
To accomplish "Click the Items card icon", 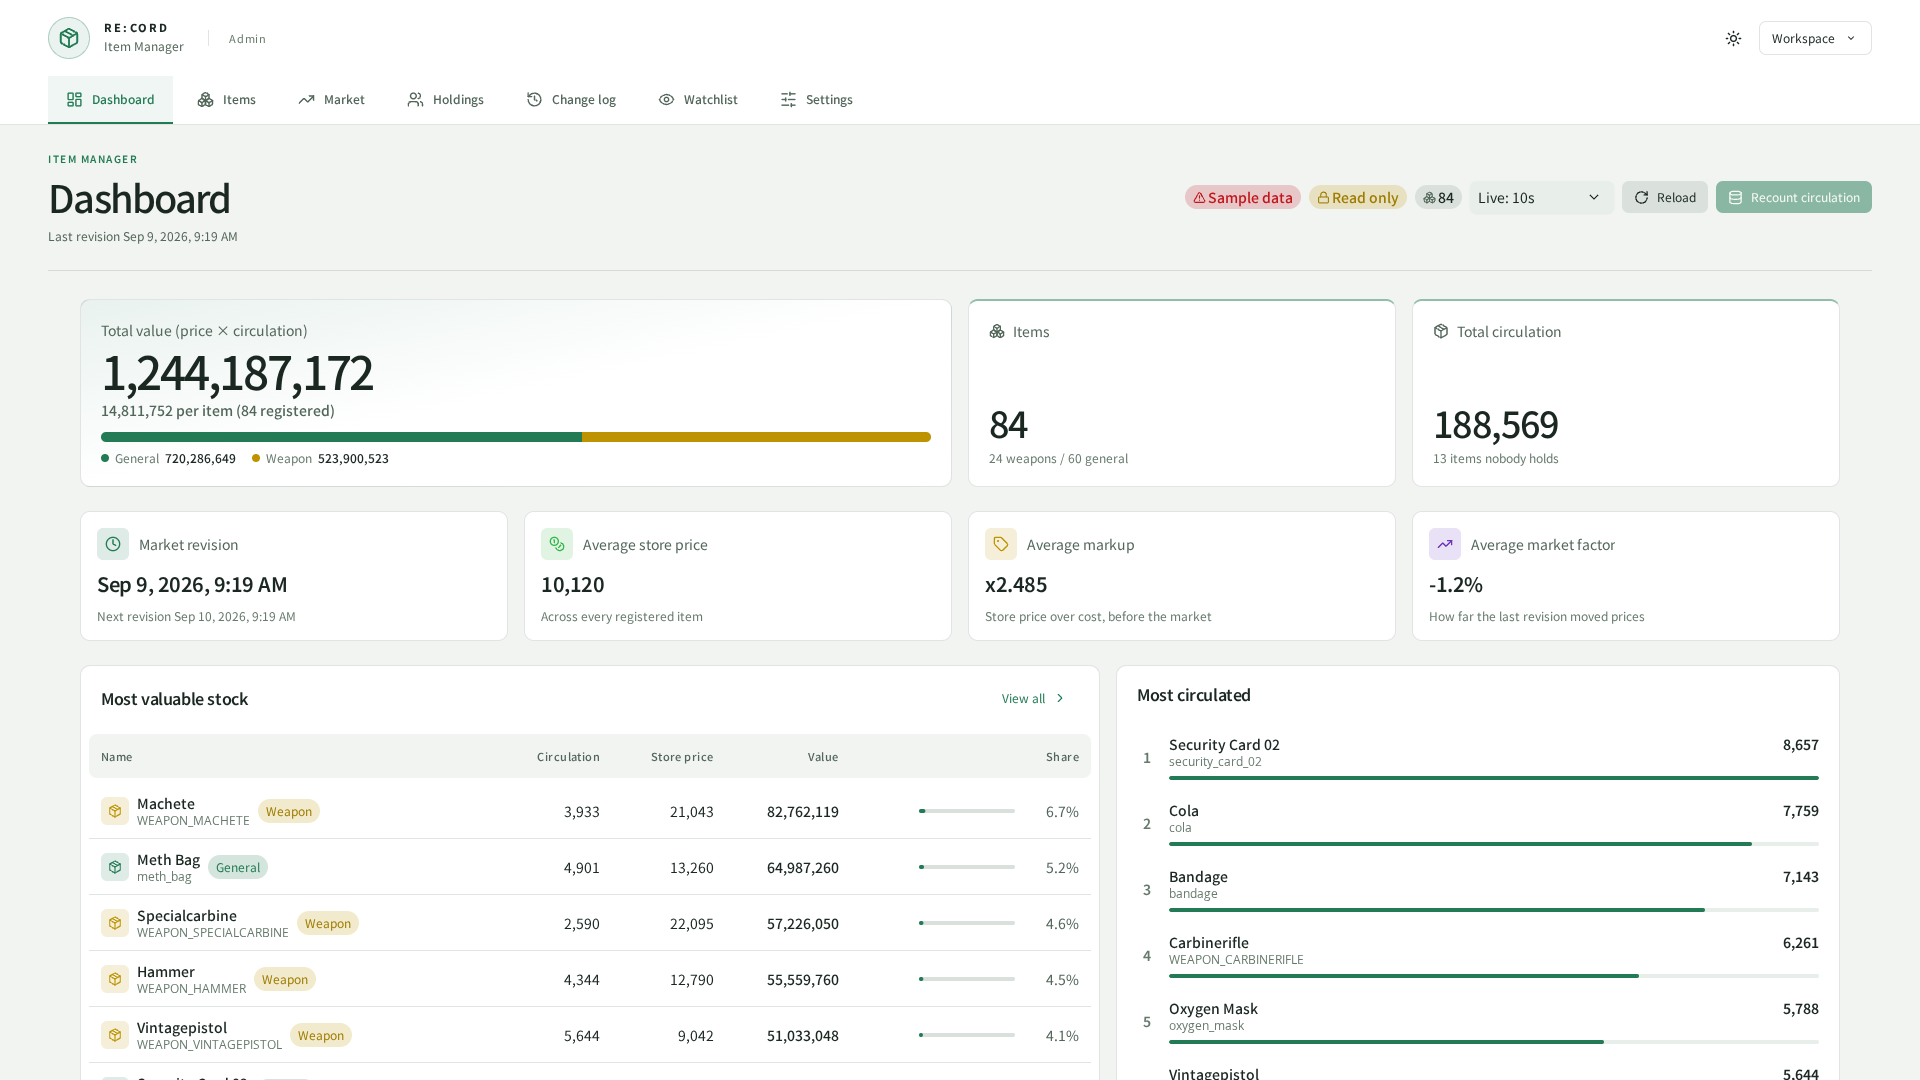I will [997, 332].
